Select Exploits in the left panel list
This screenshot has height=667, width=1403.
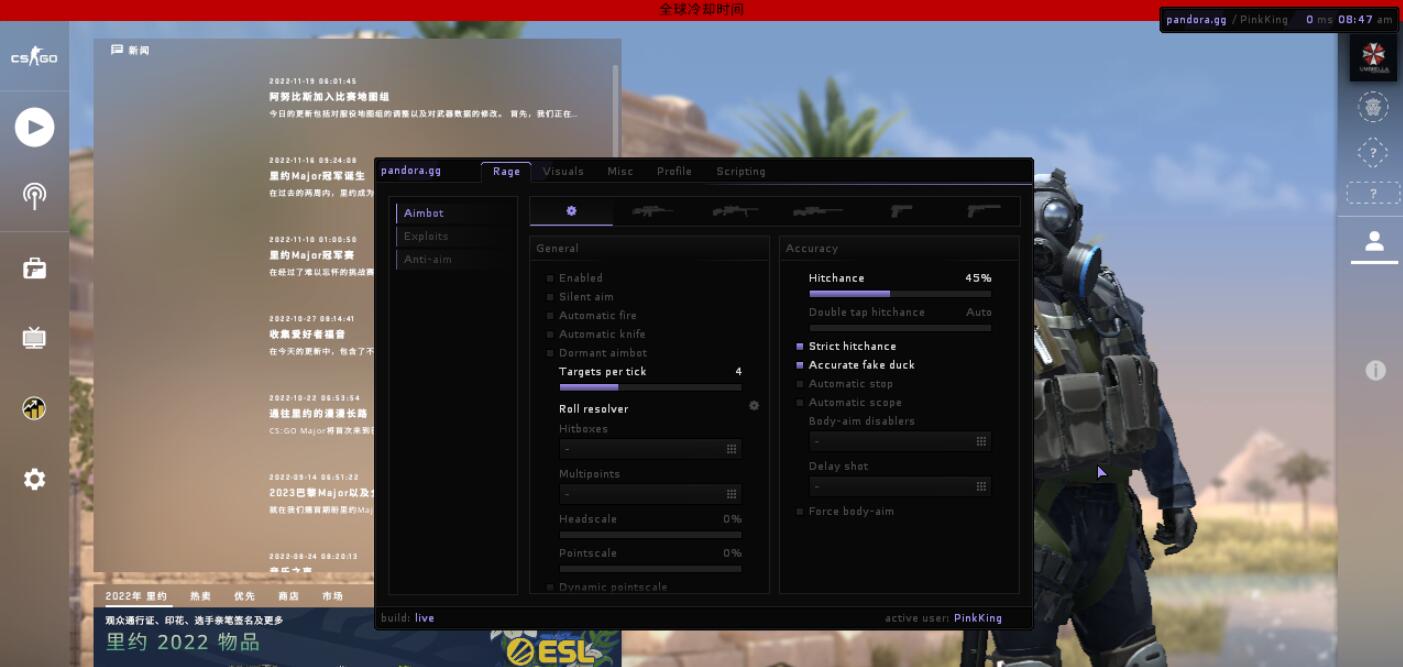(426, 237)
